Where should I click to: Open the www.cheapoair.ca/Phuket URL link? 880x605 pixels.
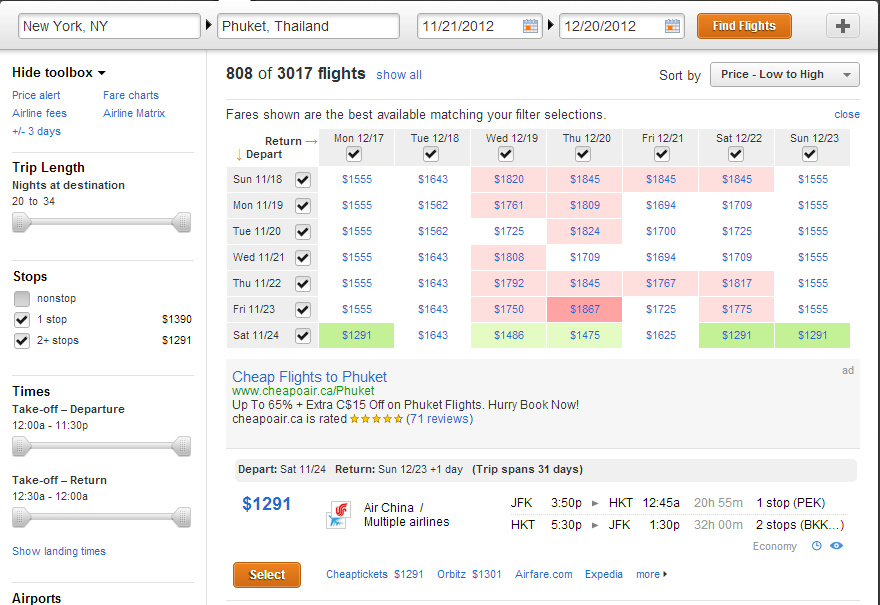(303, 391)
